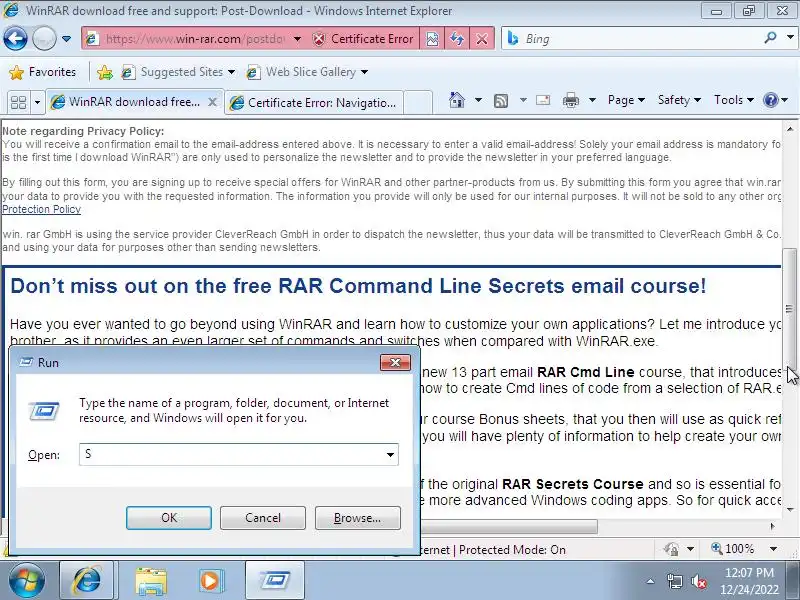The width and height of the screenshot is (800, 600).
Task: Click the muted volume tray icon
Action: (698, 581)
